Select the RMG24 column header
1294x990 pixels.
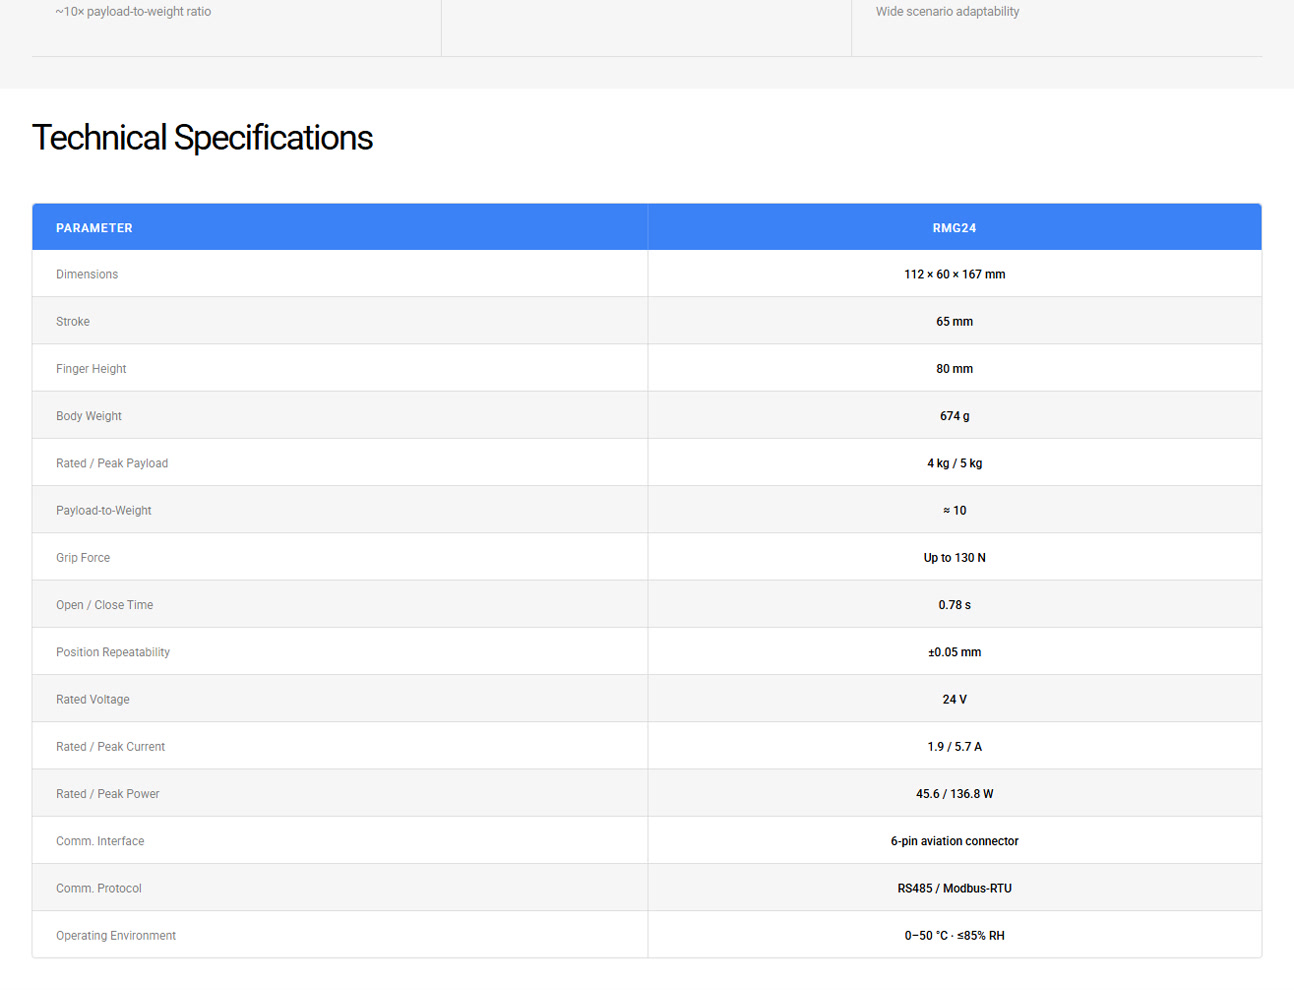pos(954,228)
